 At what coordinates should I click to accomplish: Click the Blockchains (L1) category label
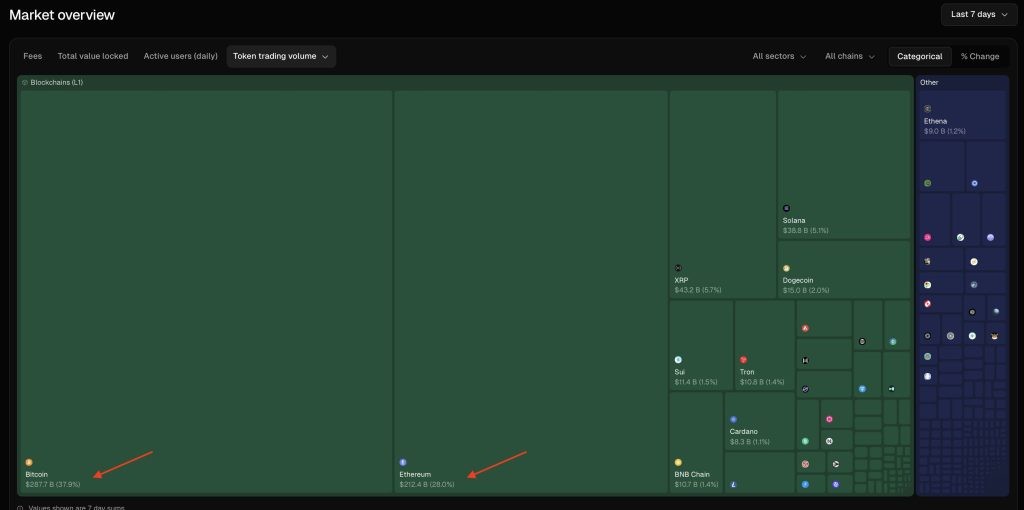click(x=56, y=82)
